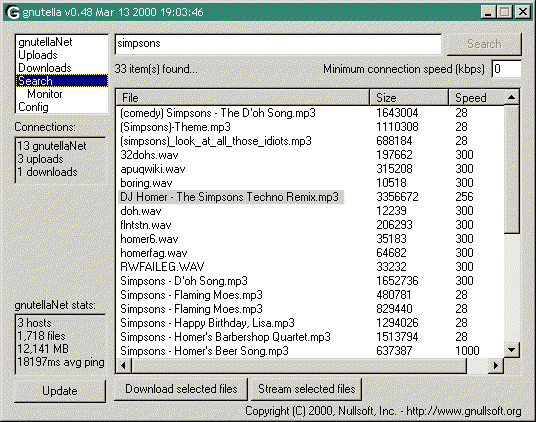Sort results by the File column header
Image resolution: width=536 pixels, height=422 pixels.
tap(243, 98)
